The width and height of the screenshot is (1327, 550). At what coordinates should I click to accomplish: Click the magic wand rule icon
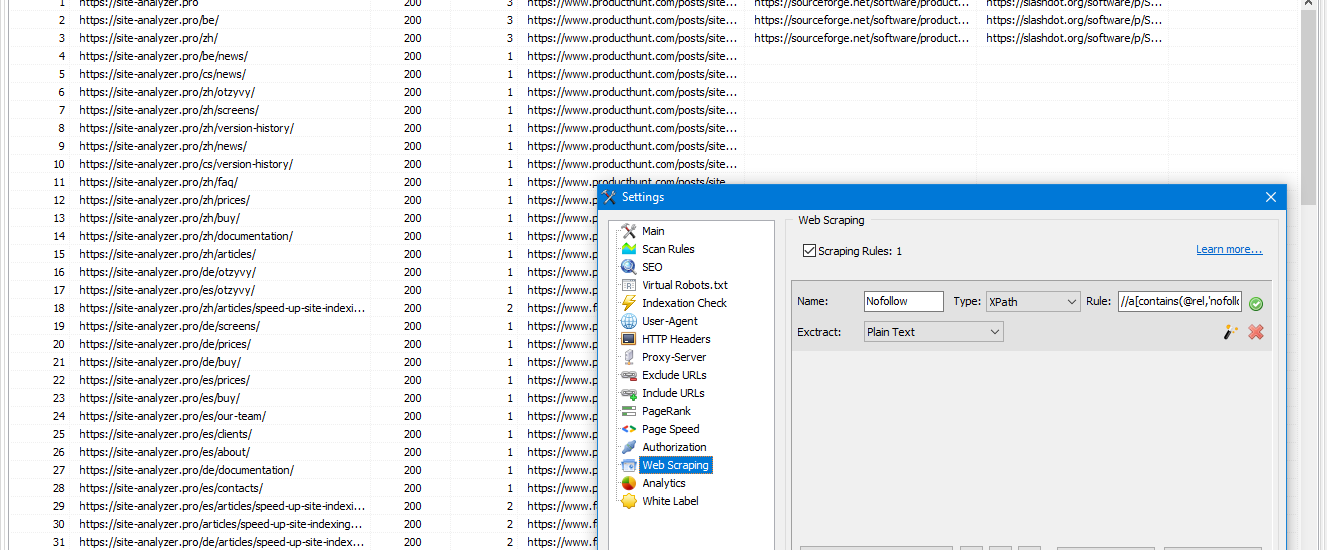pos(1231,332)
